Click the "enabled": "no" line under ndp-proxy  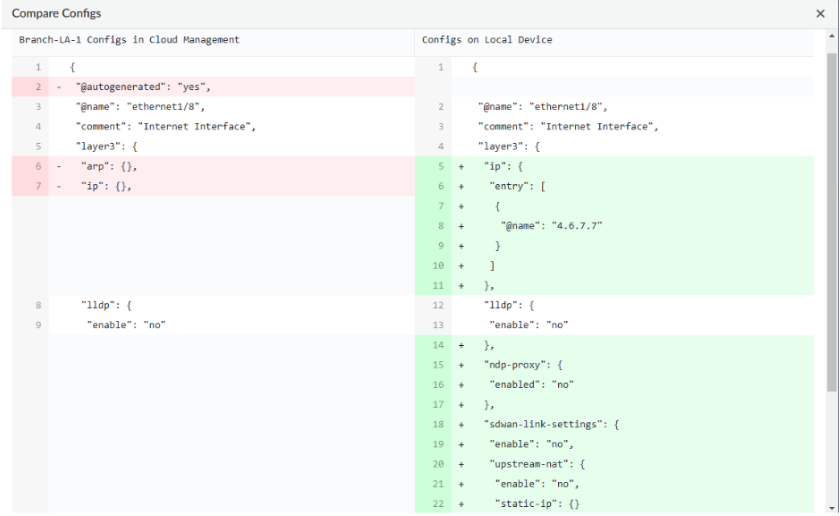(532, 385)
